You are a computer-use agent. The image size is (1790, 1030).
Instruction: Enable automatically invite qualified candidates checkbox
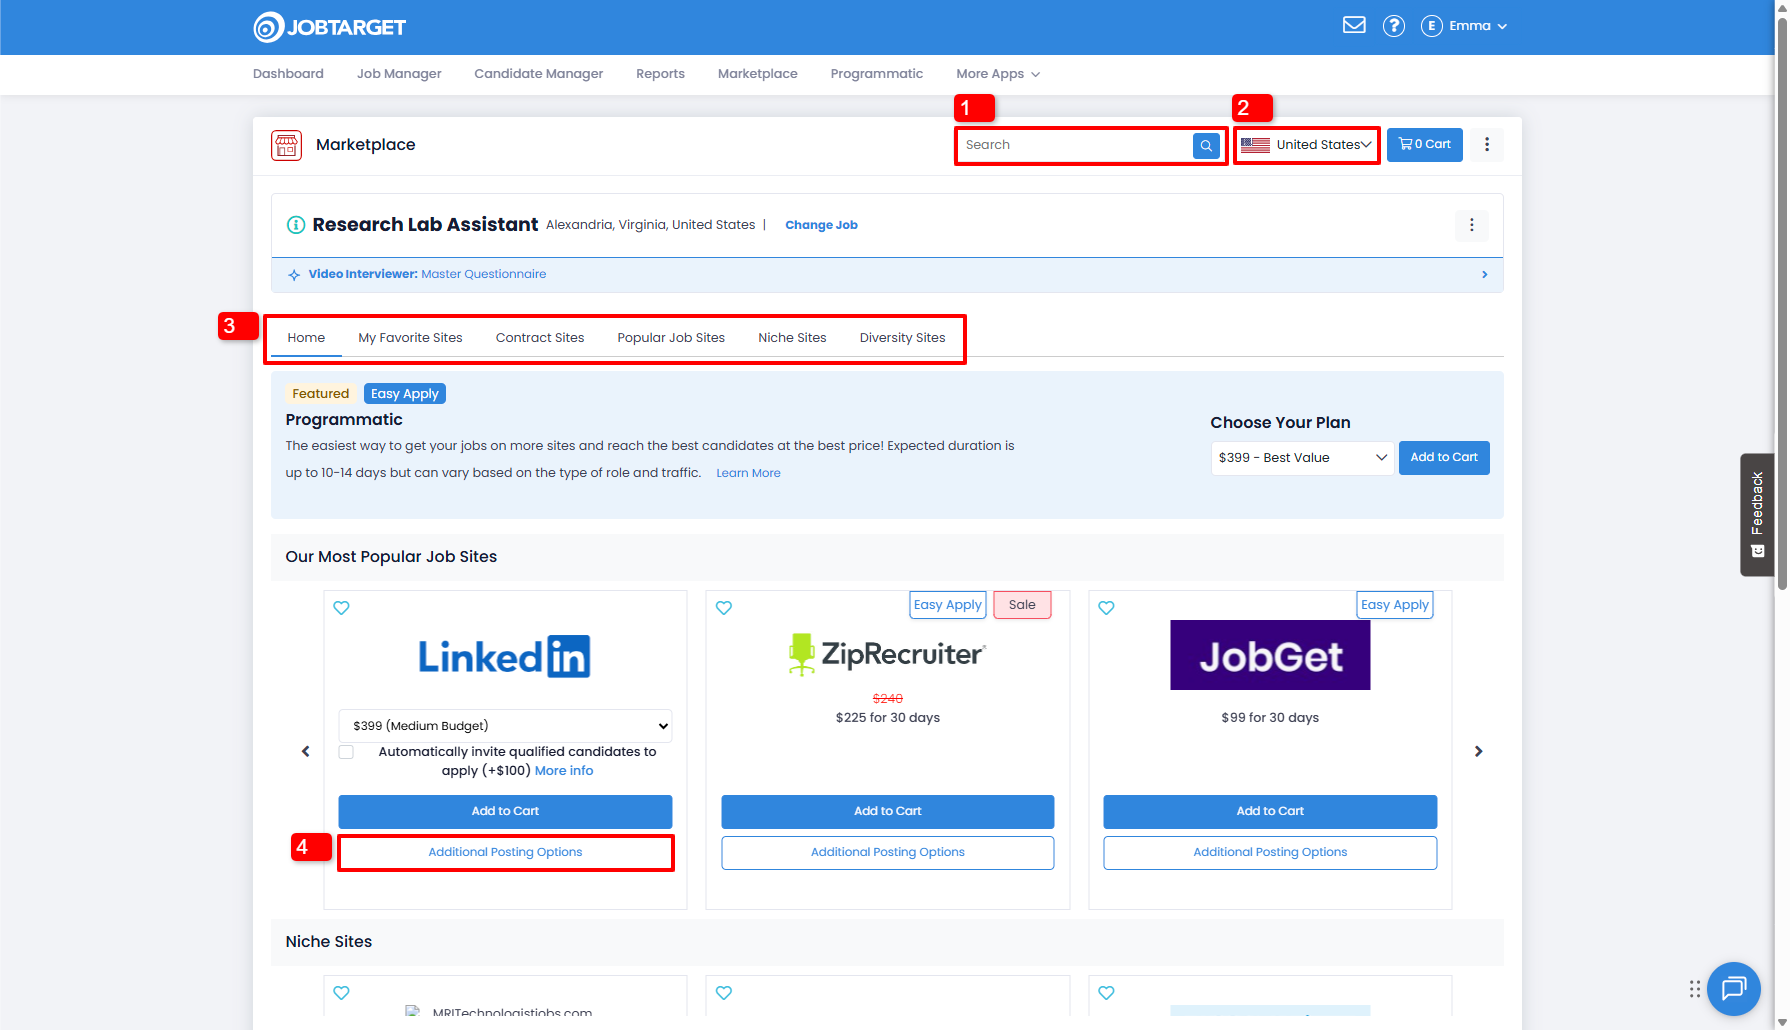(x=346, y=752)
